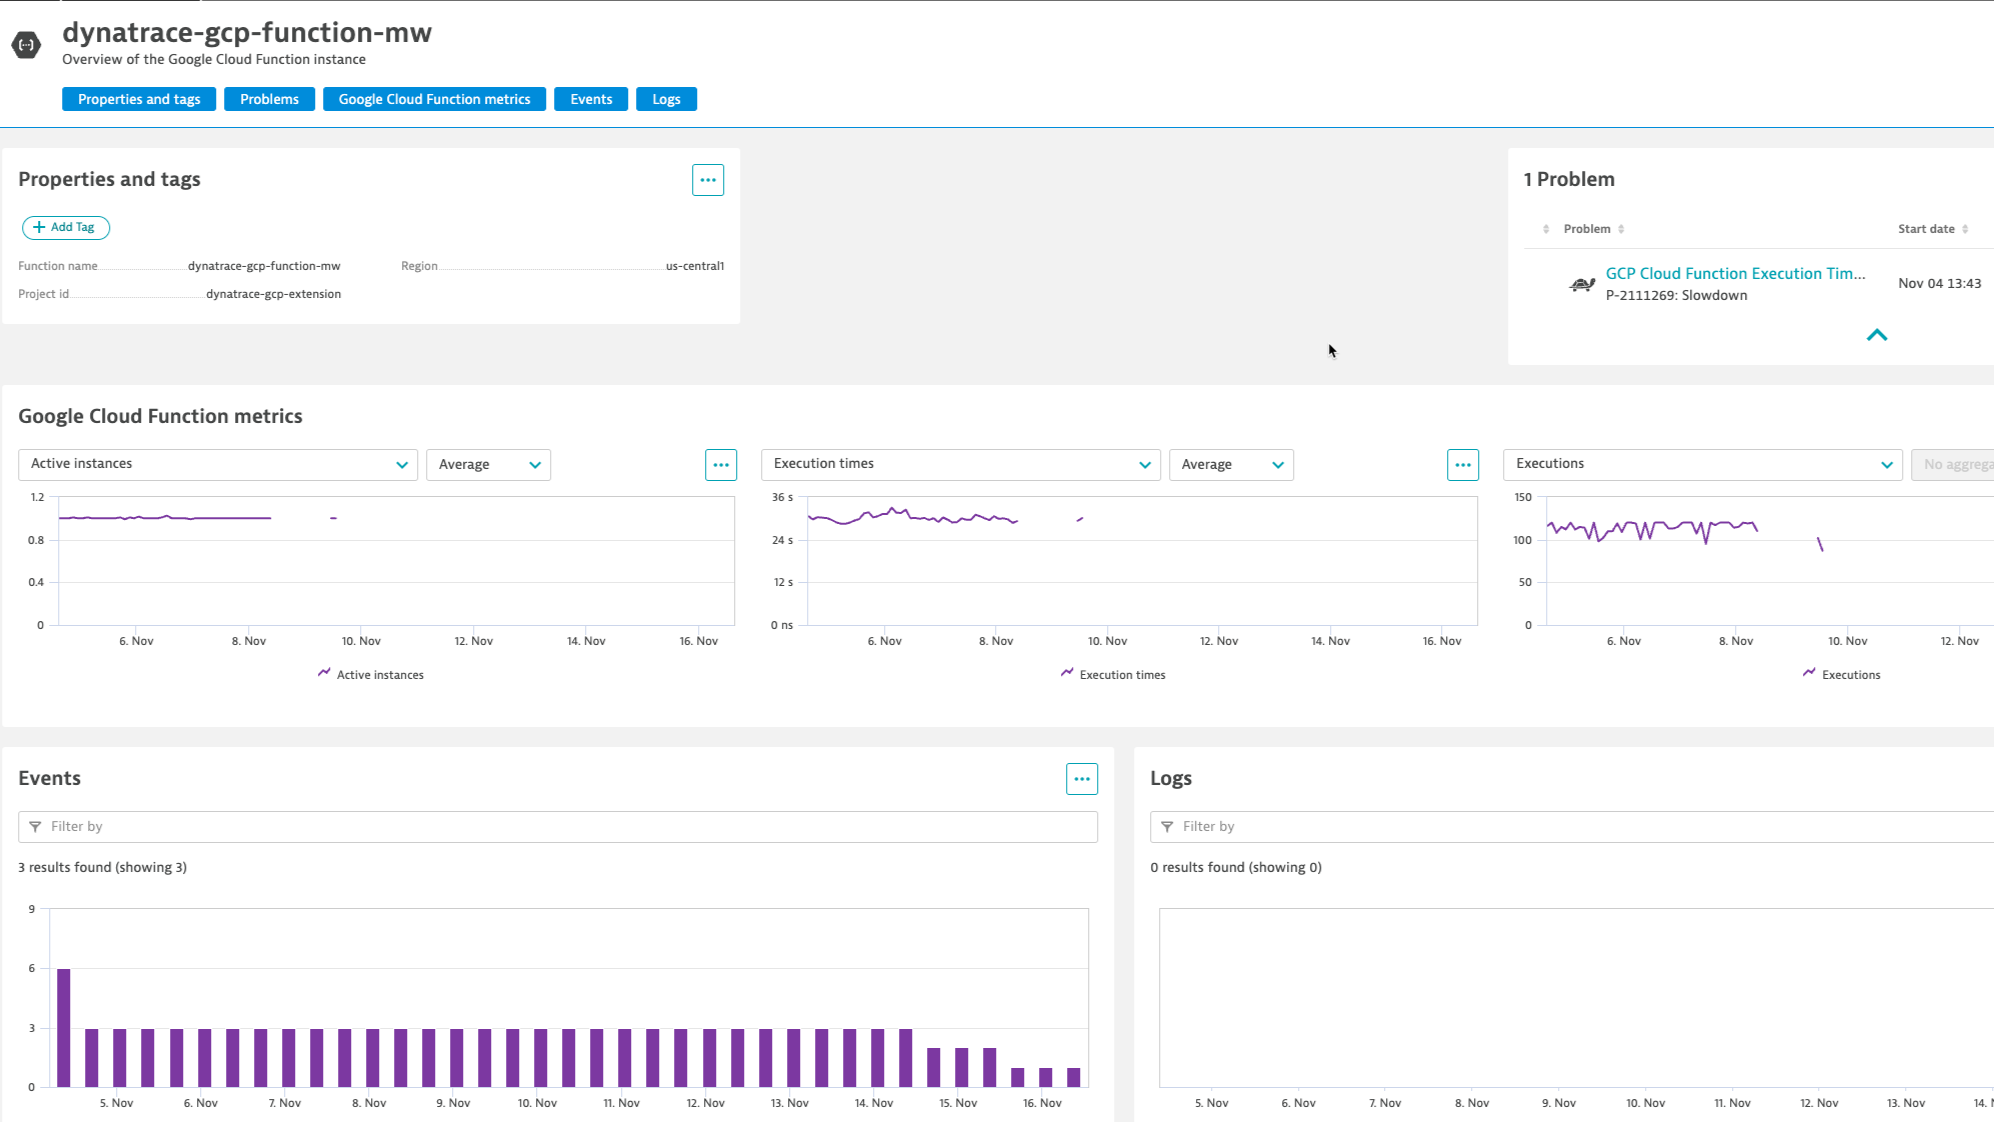Open the Execution times metric dropdown
Image resolution: width=1994 pixels, height=1122 pixels.
[961, 465]
